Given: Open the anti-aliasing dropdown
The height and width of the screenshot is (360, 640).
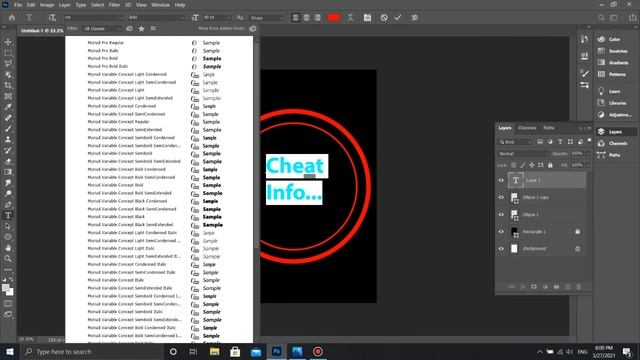Looking at the screenshot, I should (267, 18).
